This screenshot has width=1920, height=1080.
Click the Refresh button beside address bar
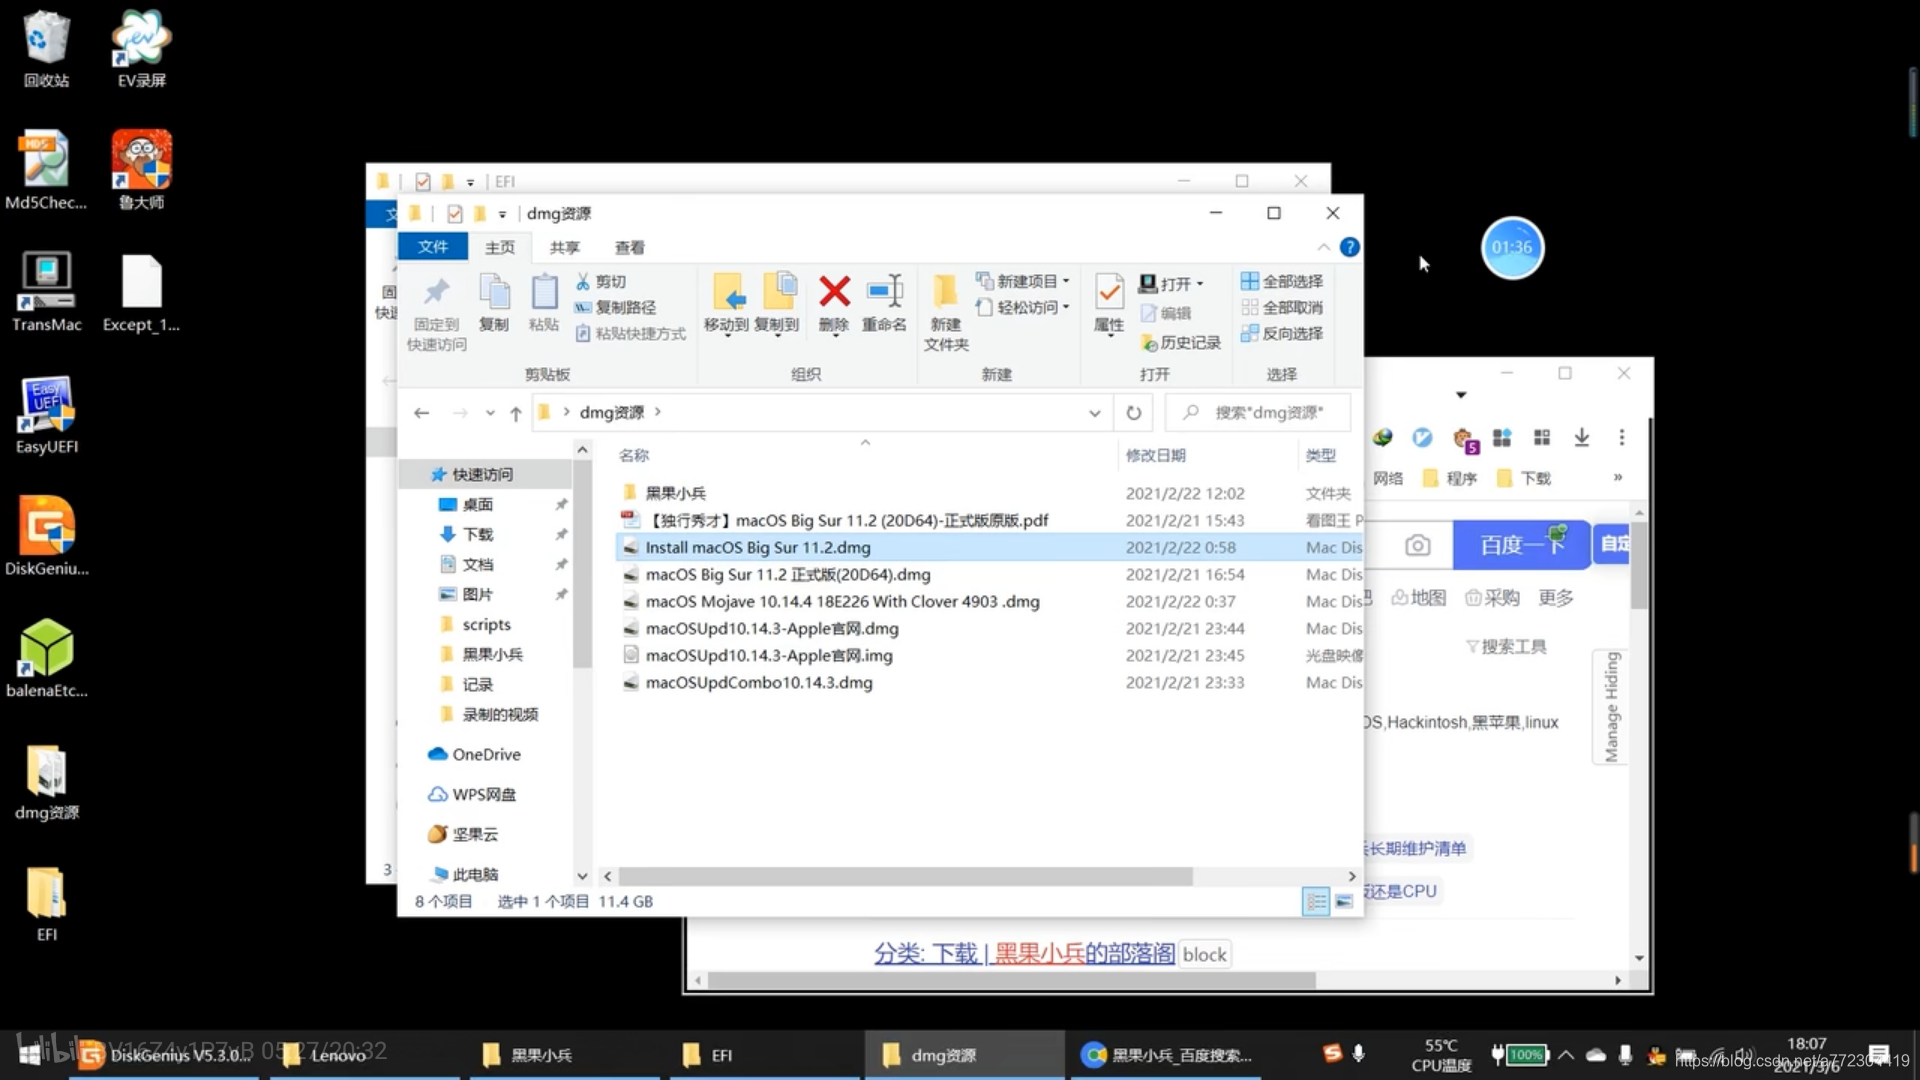click(x=1133, y=413)
